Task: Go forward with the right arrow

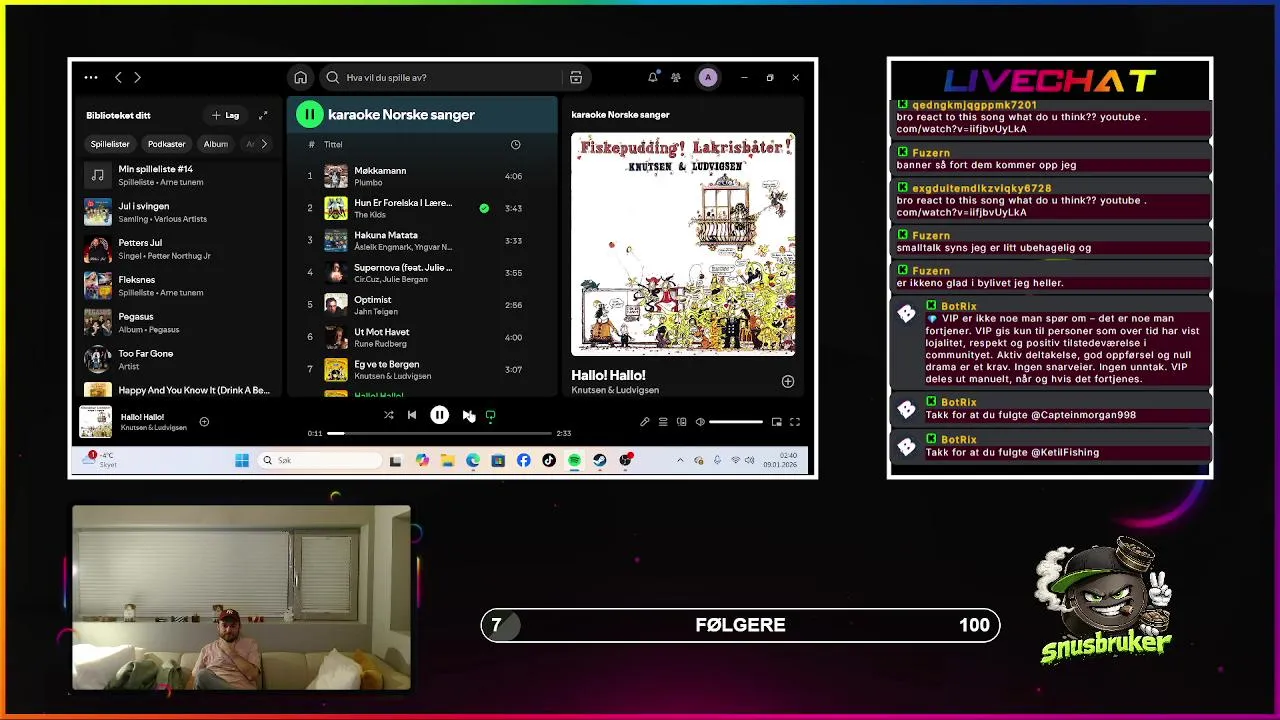Action: (137, 77)
